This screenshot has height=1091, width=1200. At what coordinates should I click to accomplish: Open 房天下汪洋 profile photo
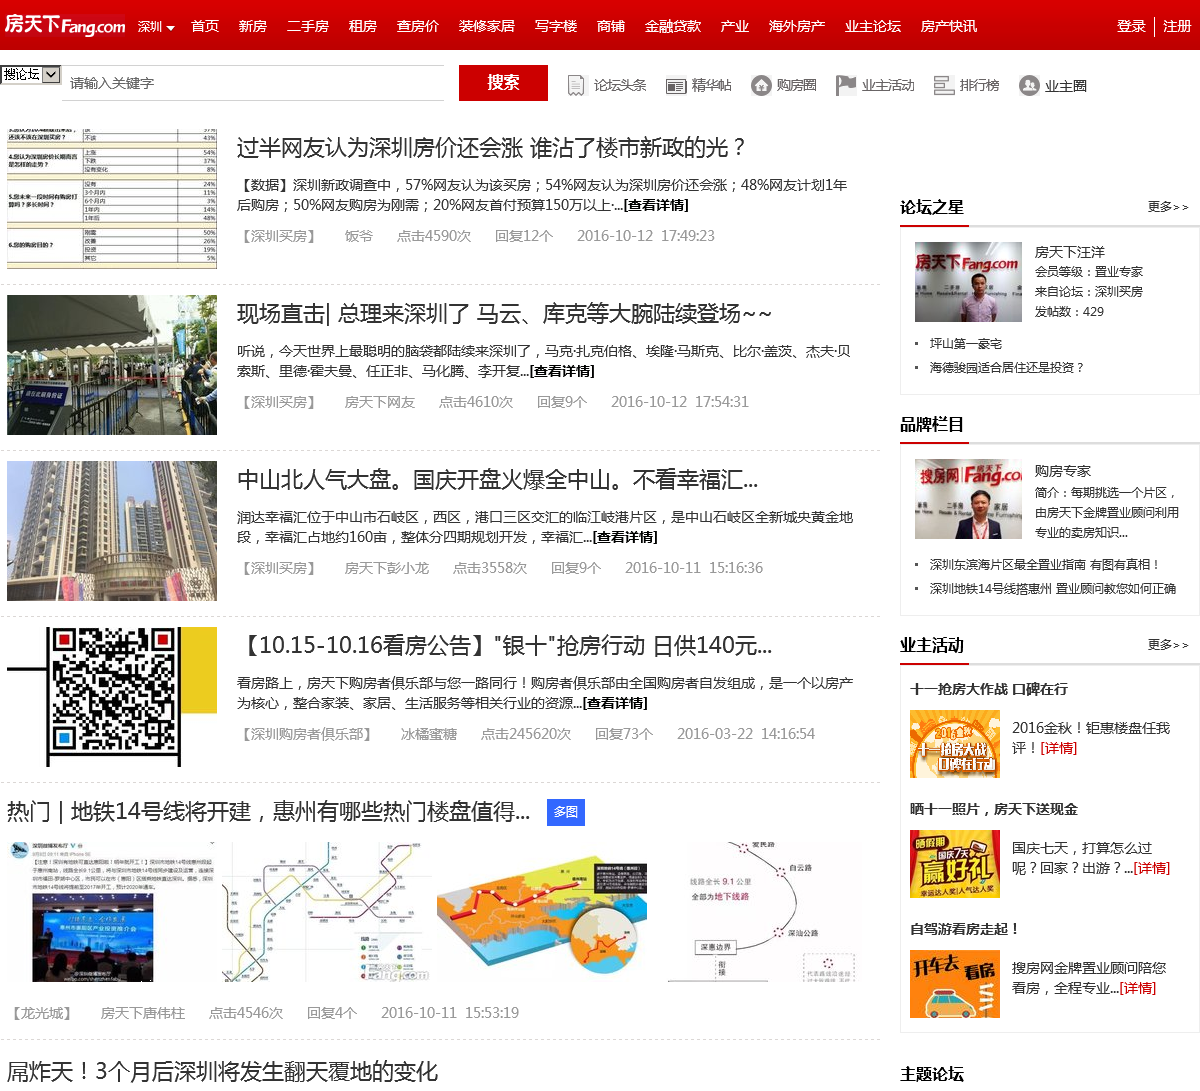pyautogui.click(x=968, y=282)
